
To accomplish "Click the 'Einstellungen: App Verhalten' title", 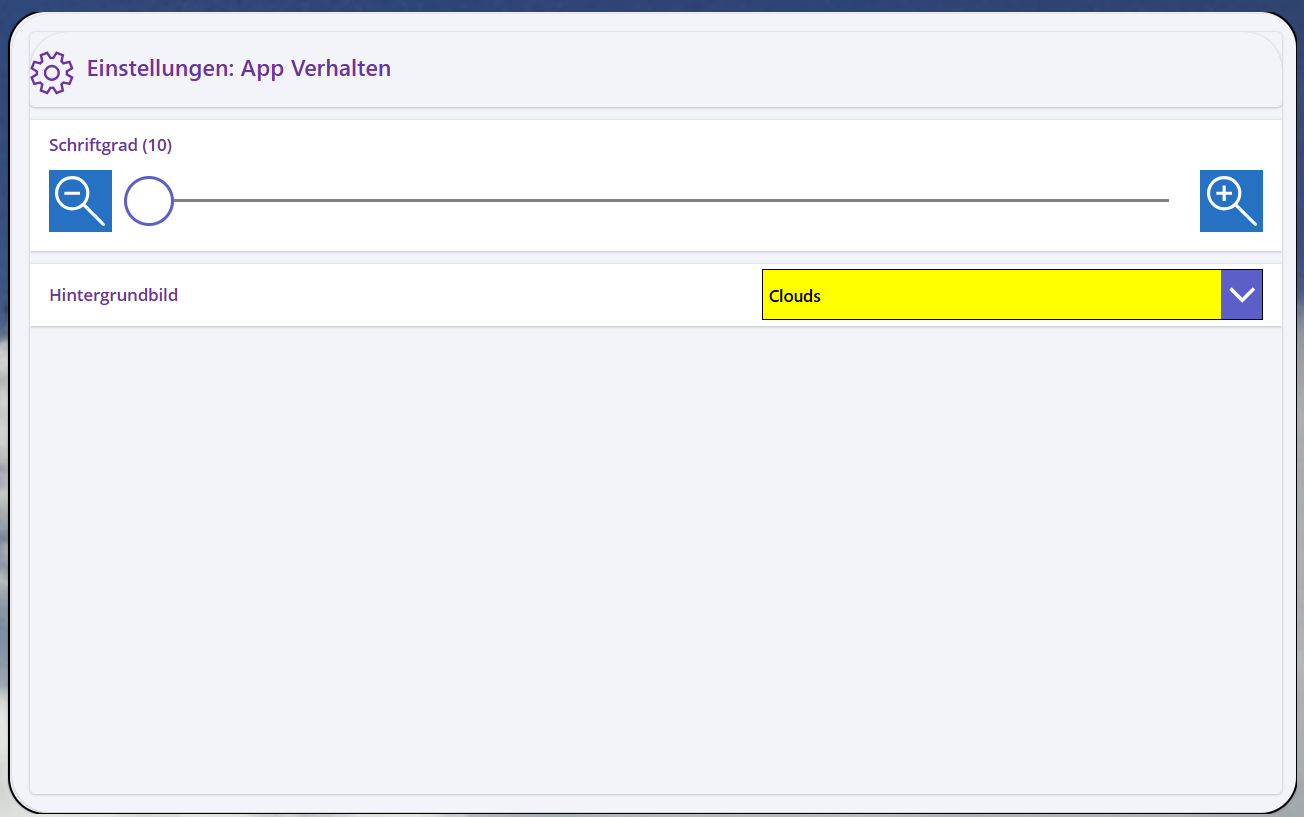I will 238,69.
